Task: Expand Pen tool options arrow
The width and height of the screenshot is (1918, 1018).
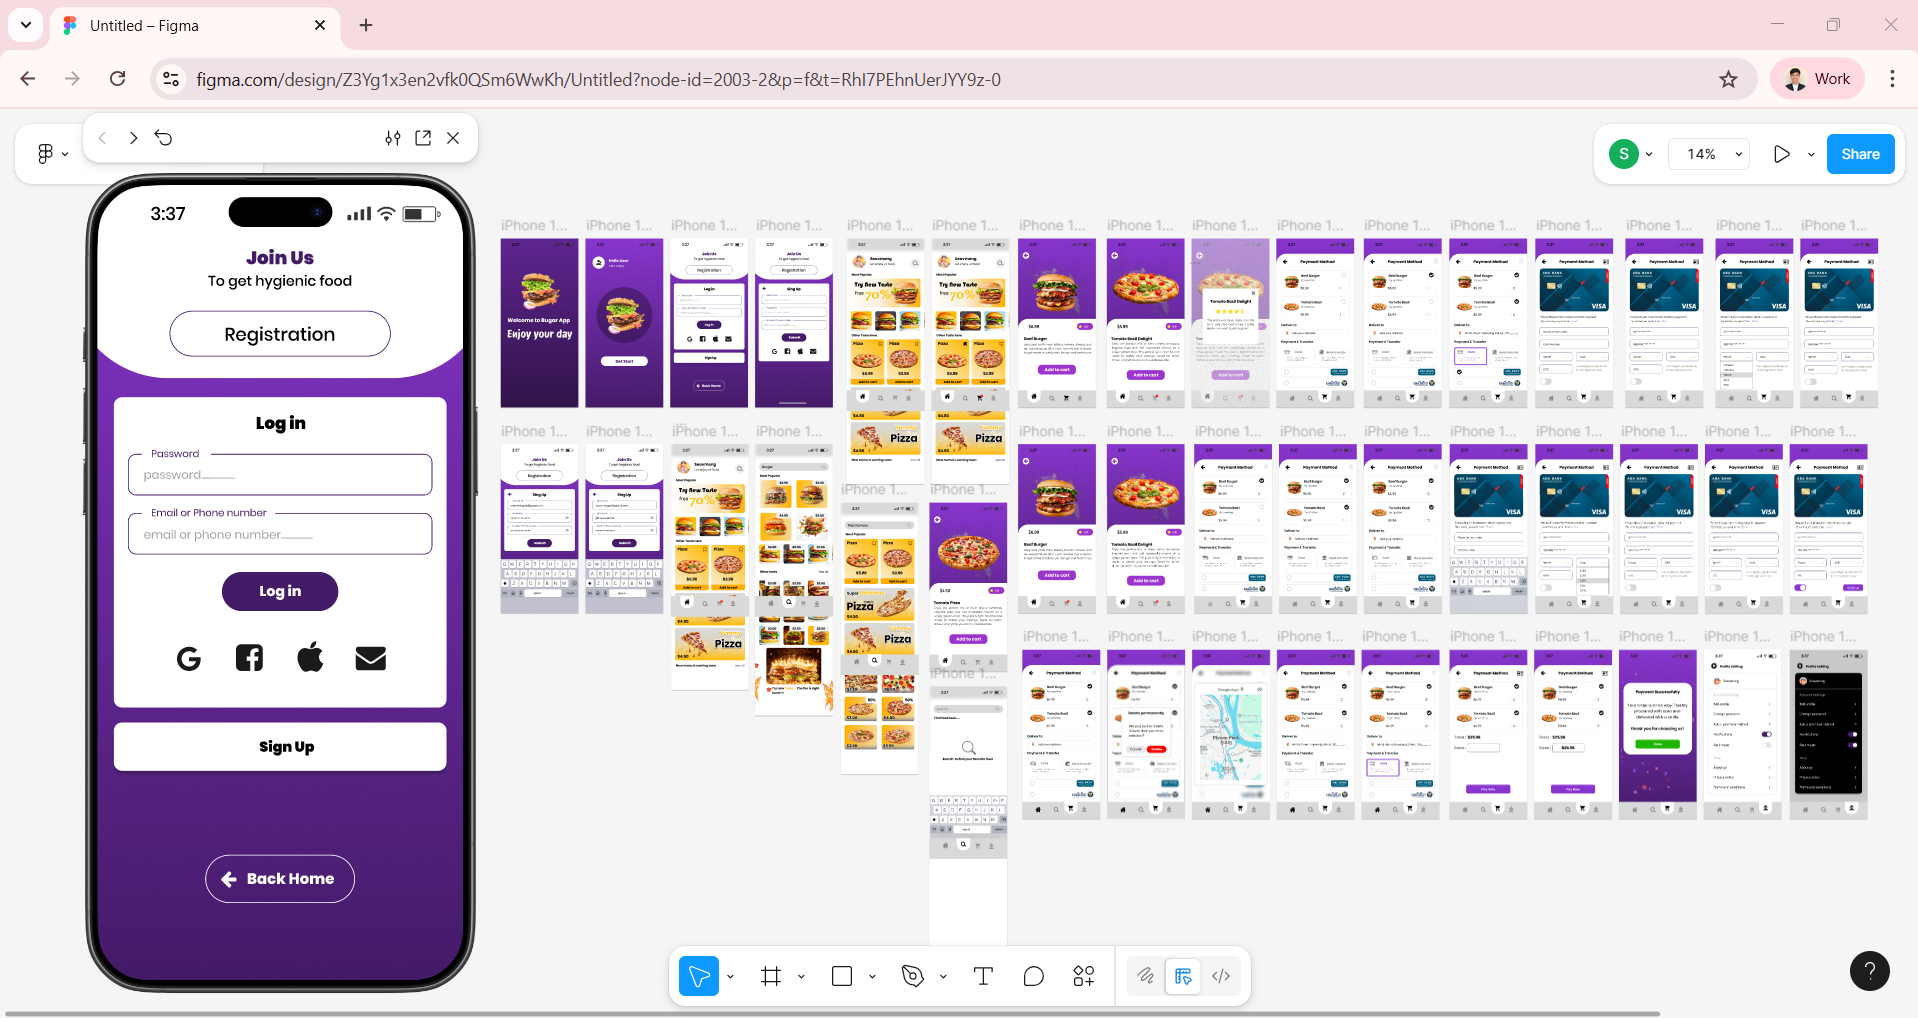Action: pos(943,976)
